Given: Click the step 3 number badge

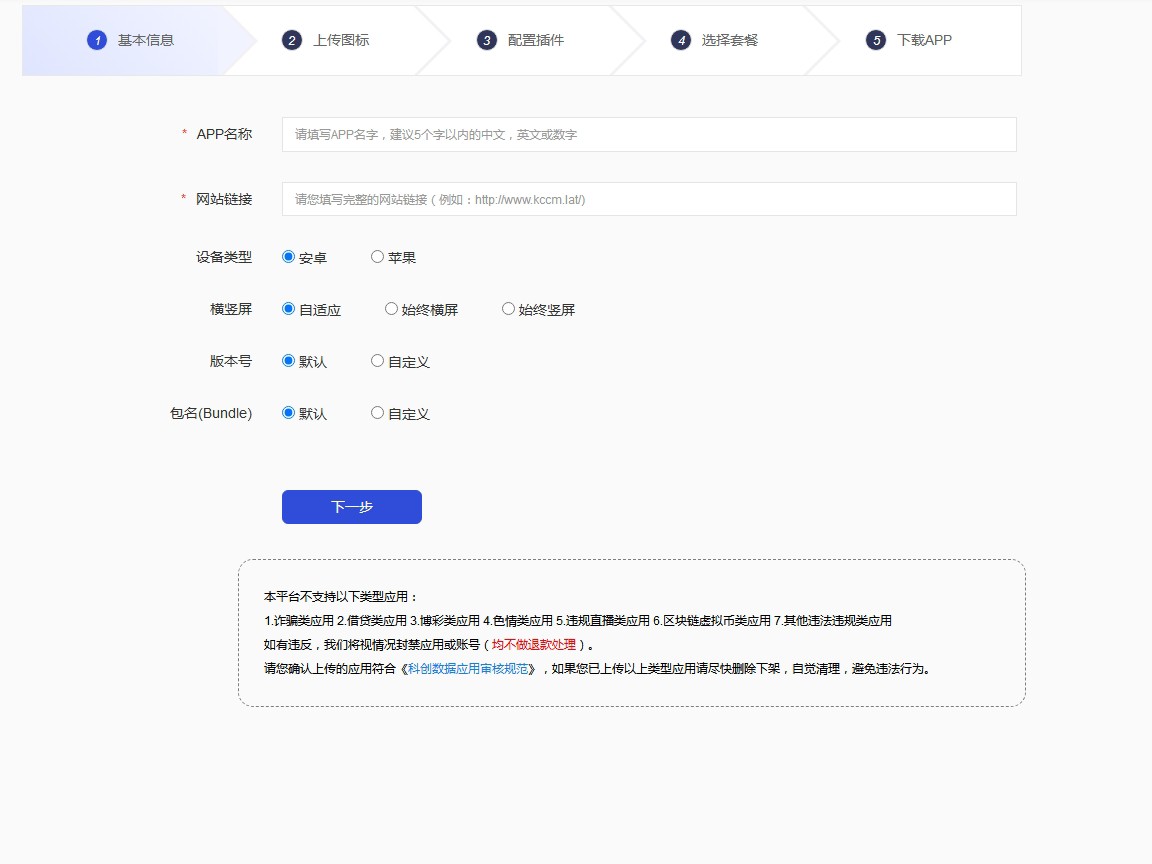Looking at the screenshot, I should coord(486,40).
